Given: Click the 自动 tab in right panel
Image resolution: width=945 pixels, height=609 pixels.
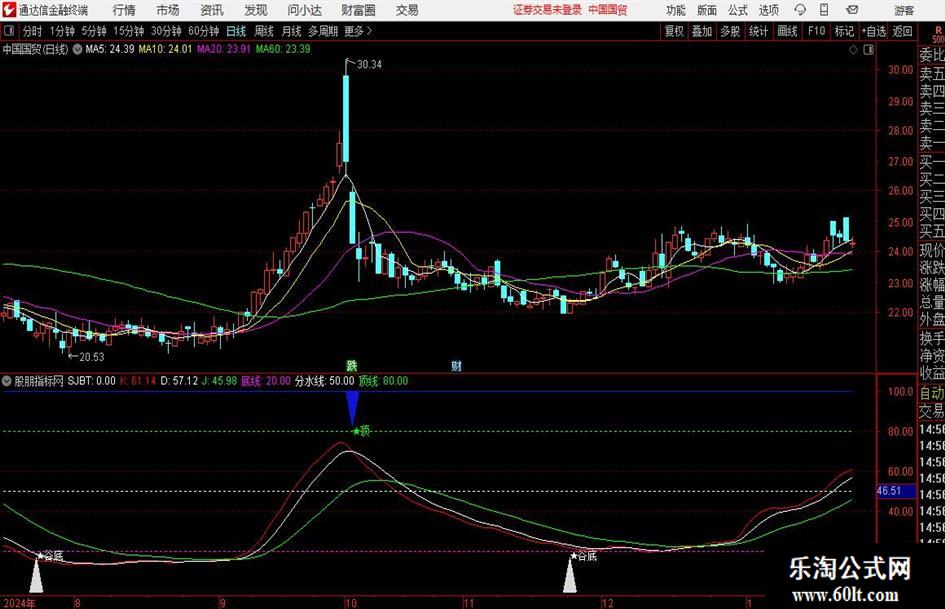Looking at the screenshot, I should [x=931, y=393].
